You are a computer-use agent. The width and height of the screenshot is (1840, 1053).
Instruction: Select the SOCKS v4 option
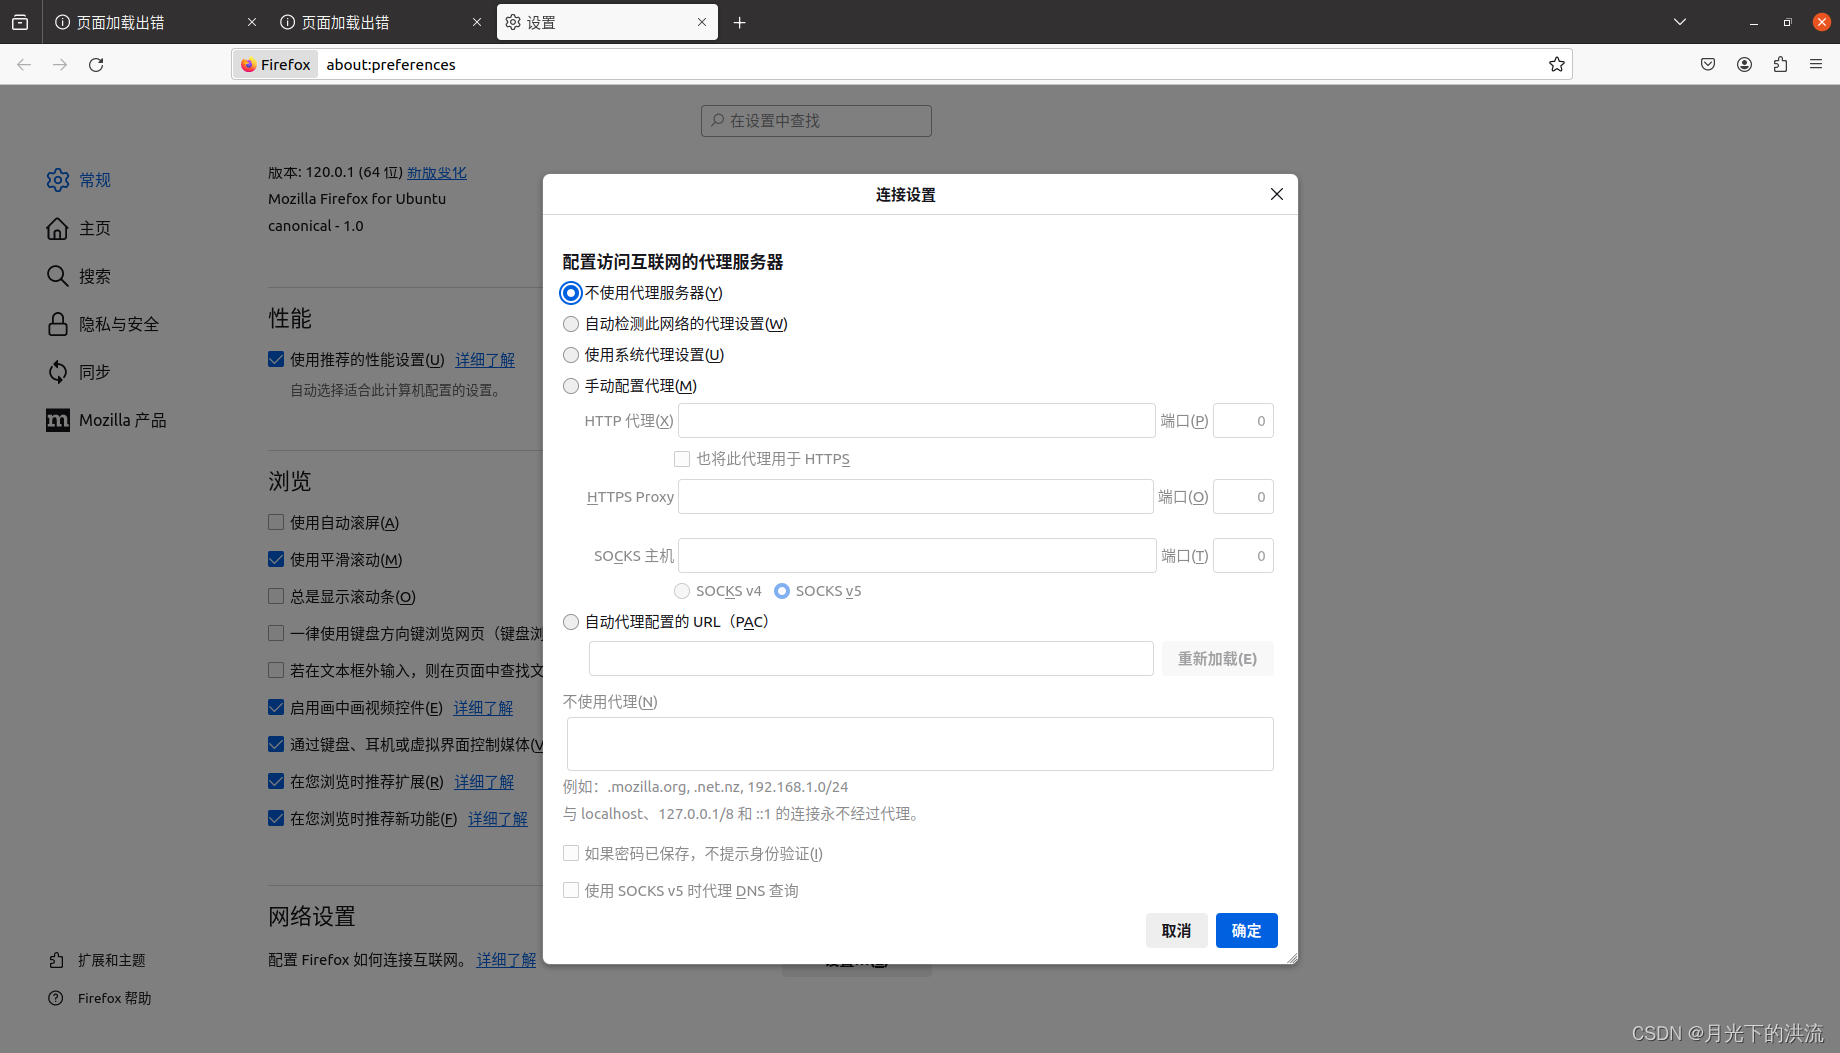click(682, 591)
